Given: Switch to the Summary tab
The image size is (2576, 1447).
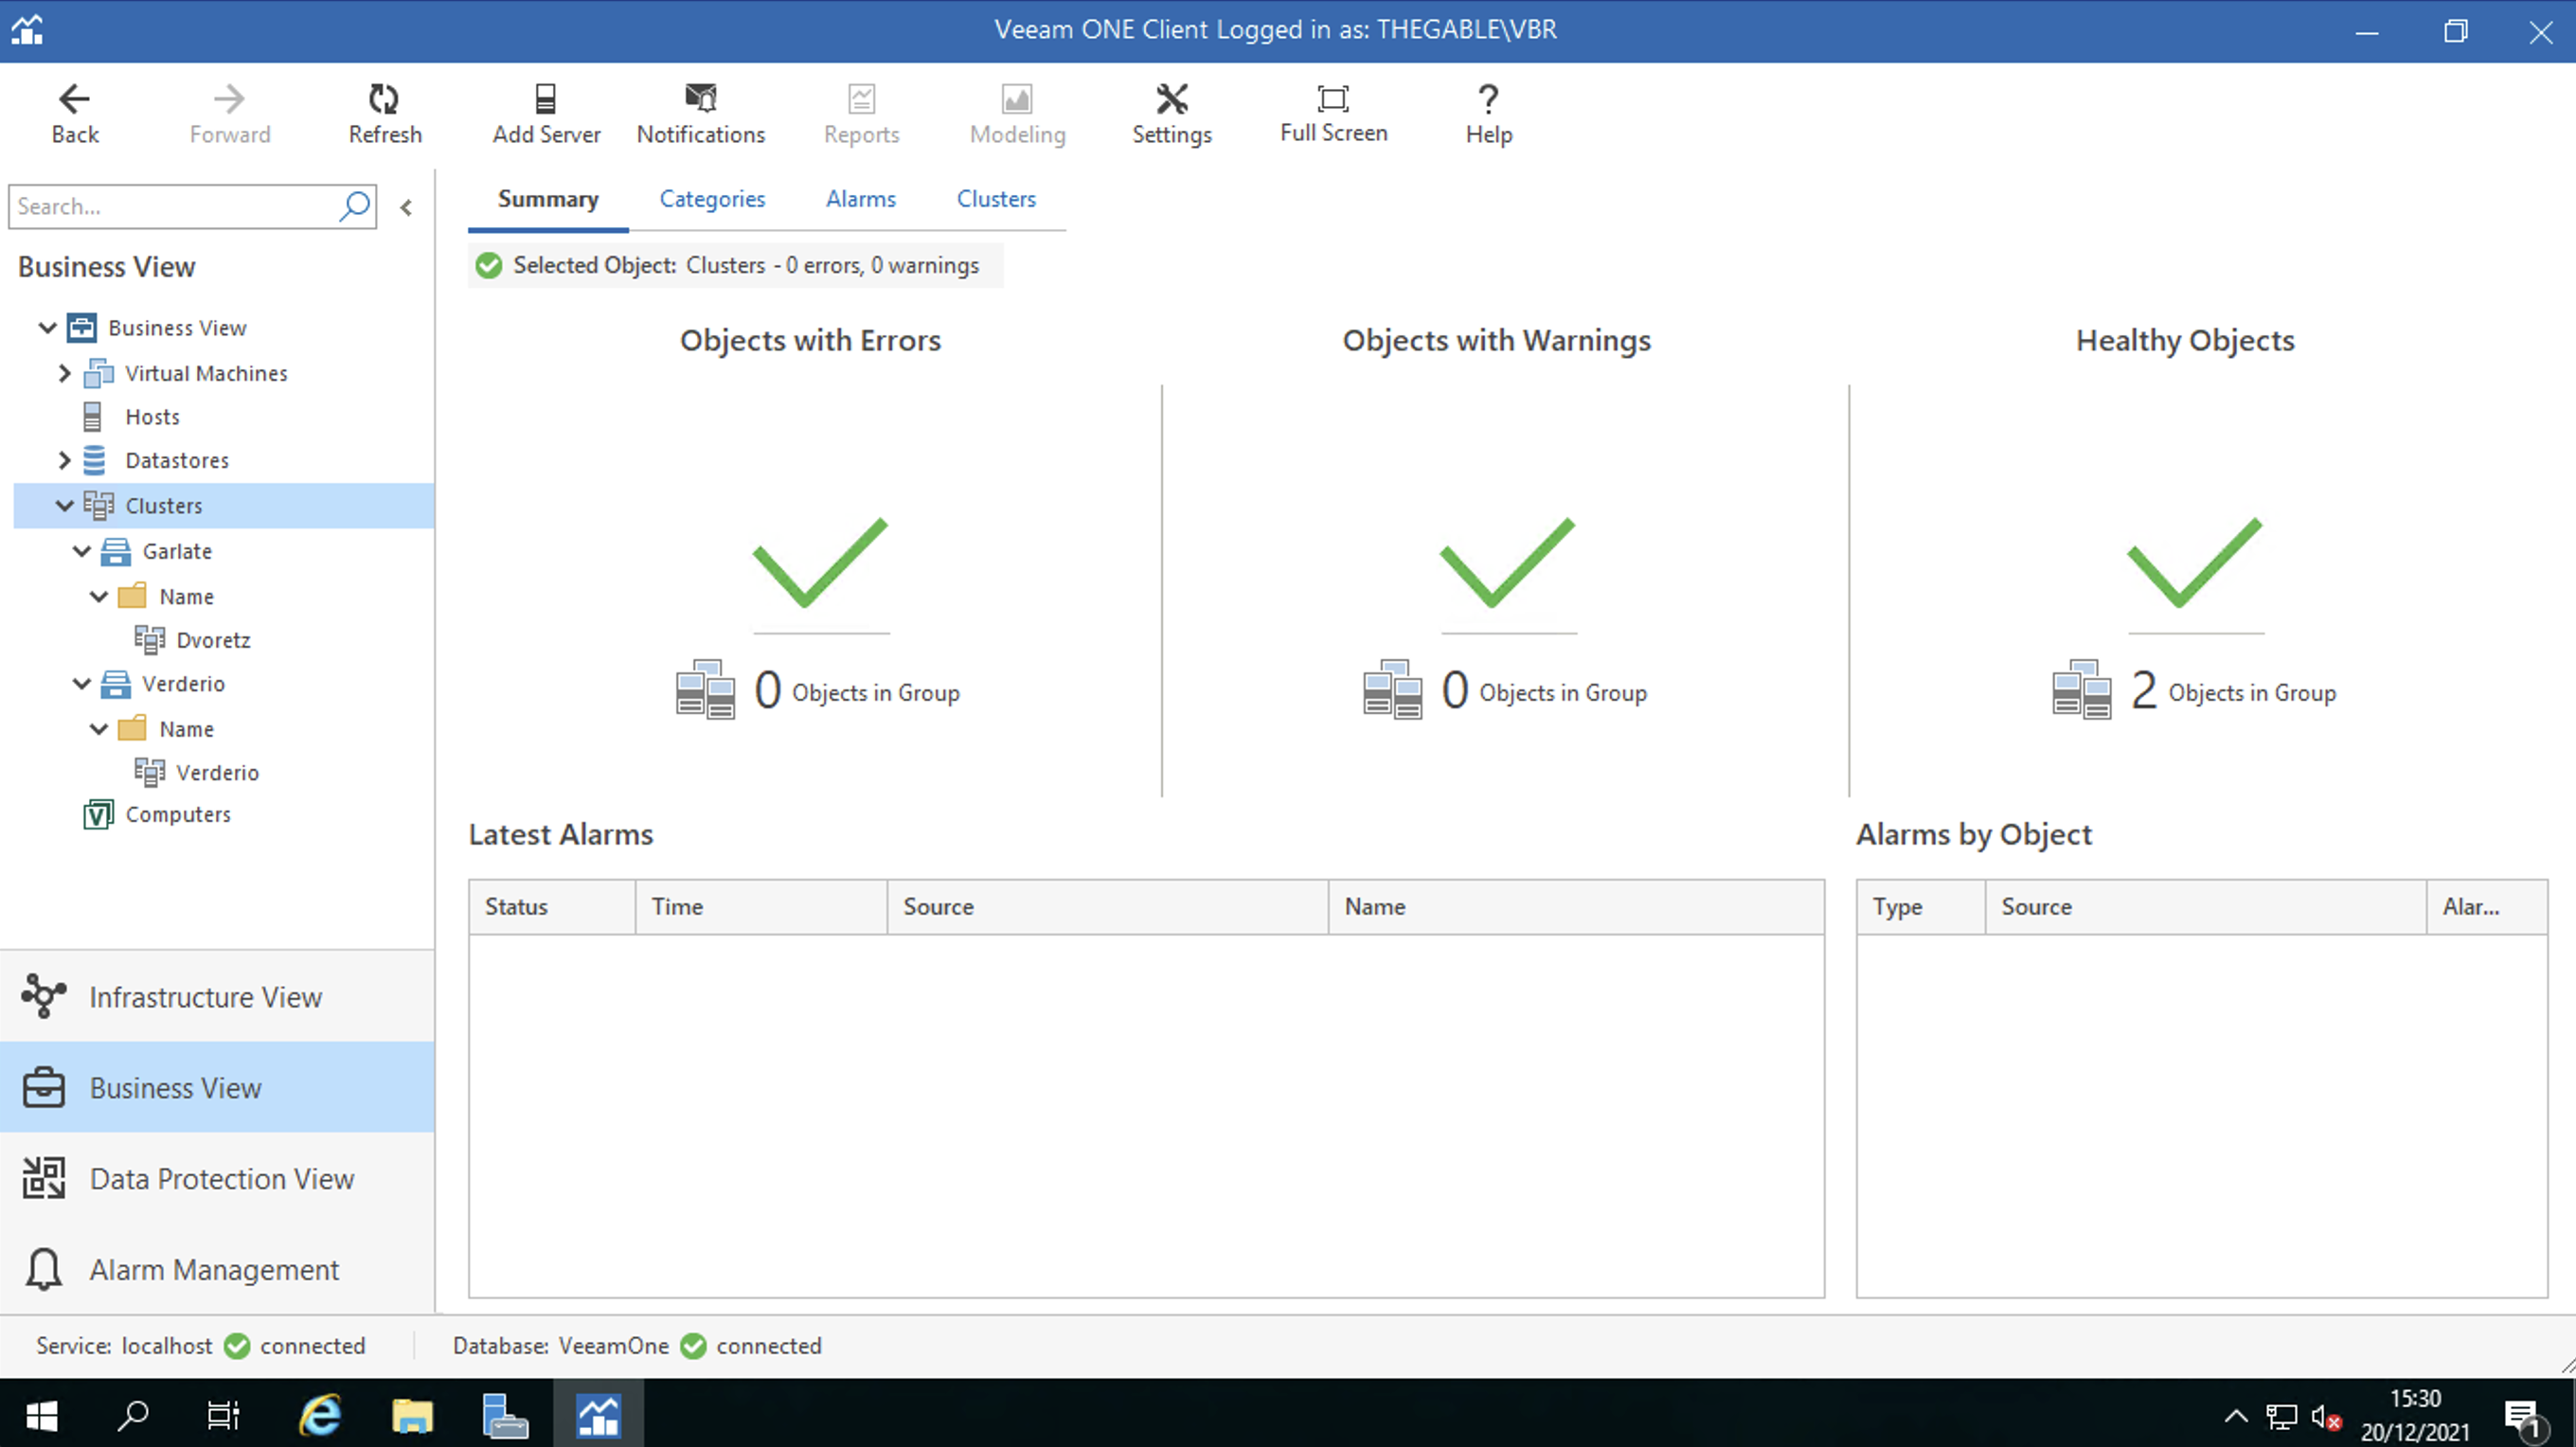Looking at the screenshot, I should (x=548, y=199).
